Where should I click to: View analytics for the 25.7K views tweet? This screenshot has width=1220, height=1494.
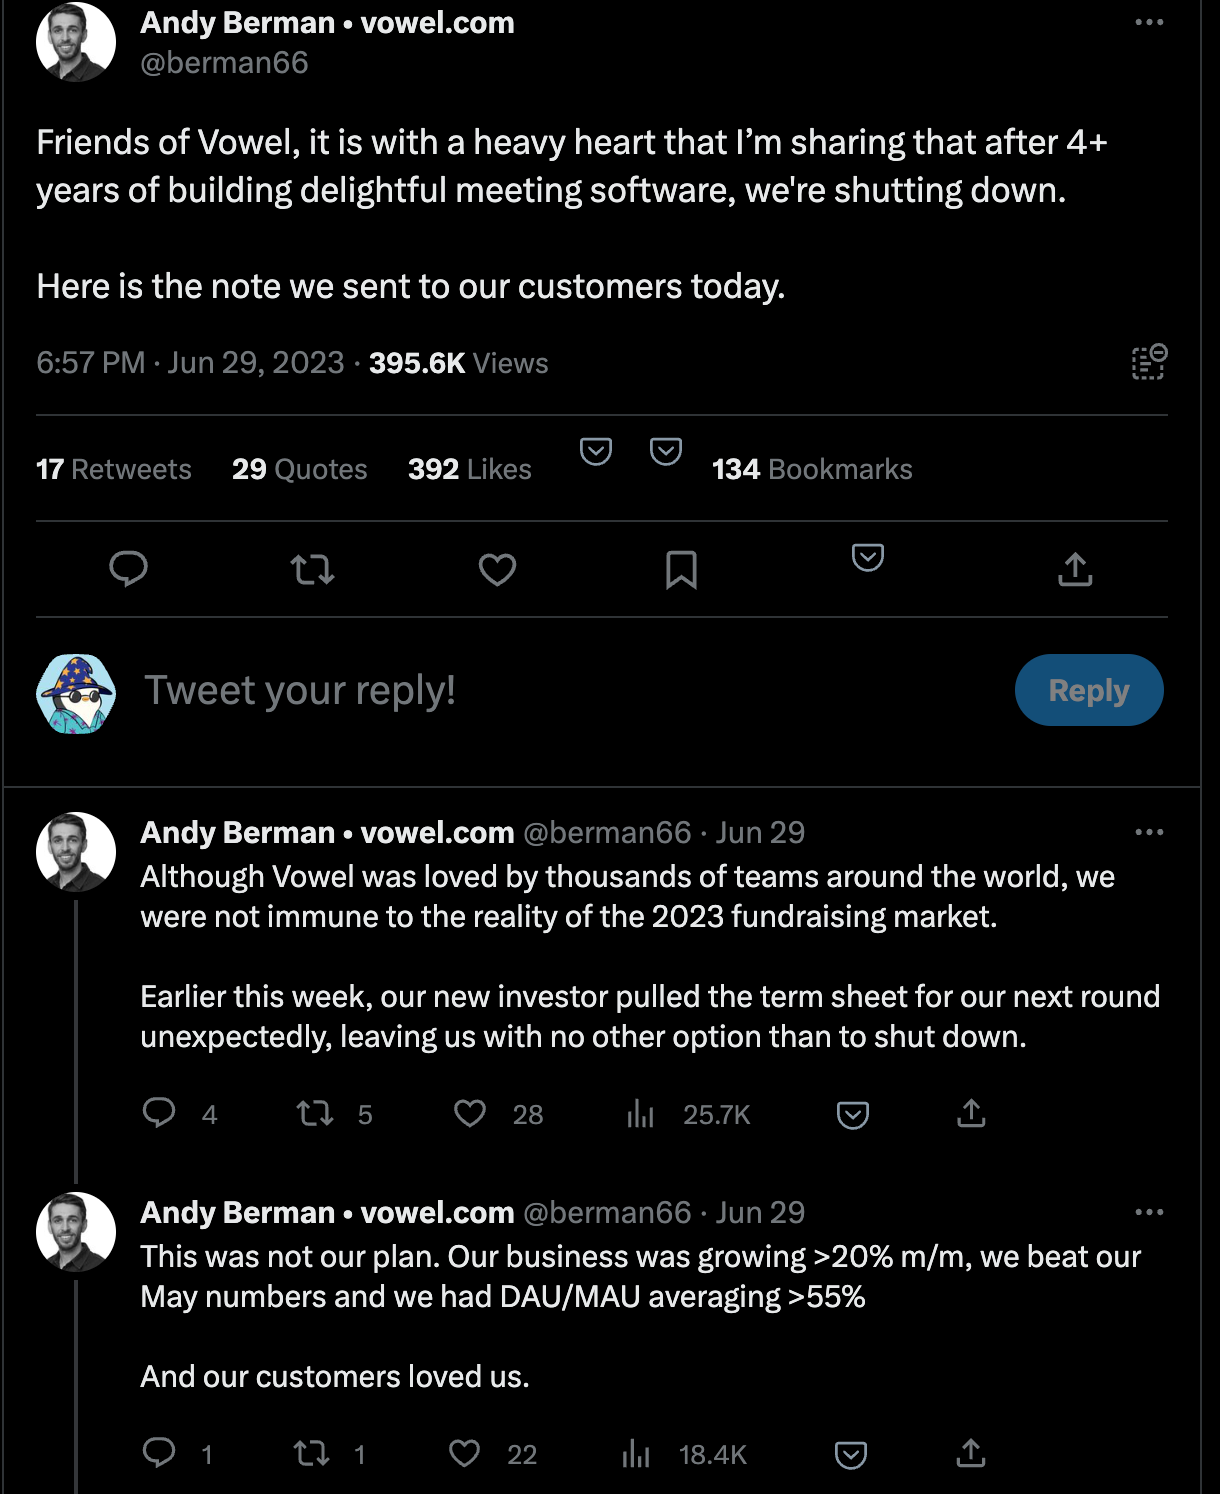tap(640, 1114)
